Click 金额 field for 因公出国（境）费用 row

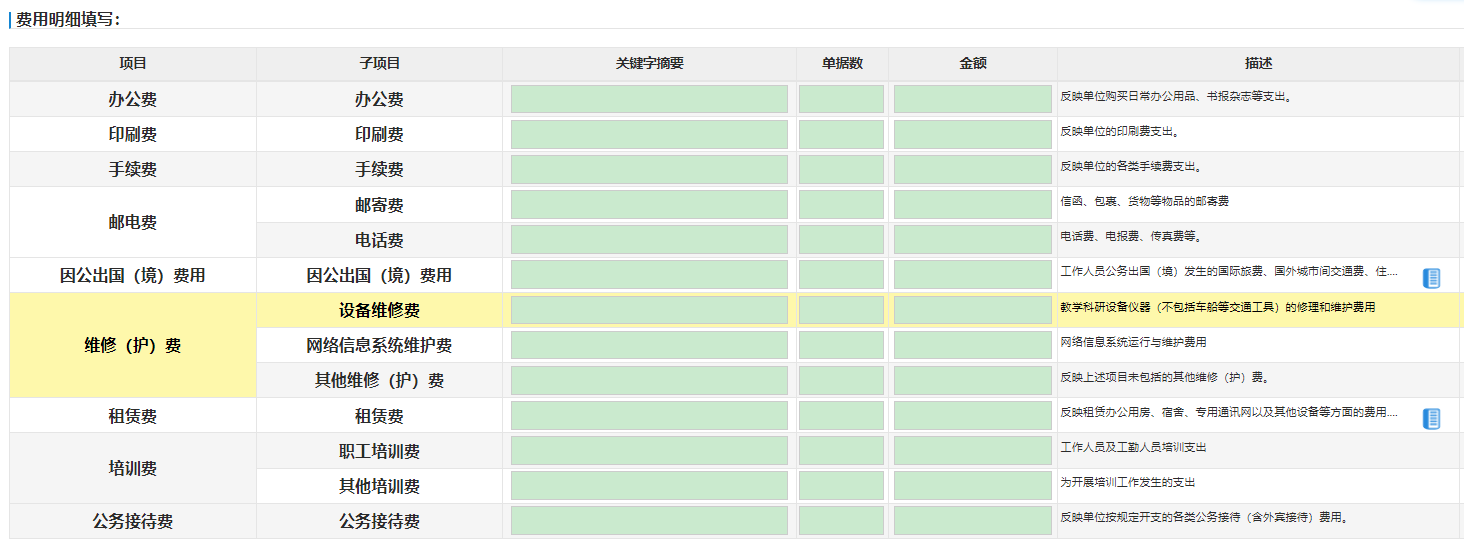pyautogui.click(x=972, y=275)
